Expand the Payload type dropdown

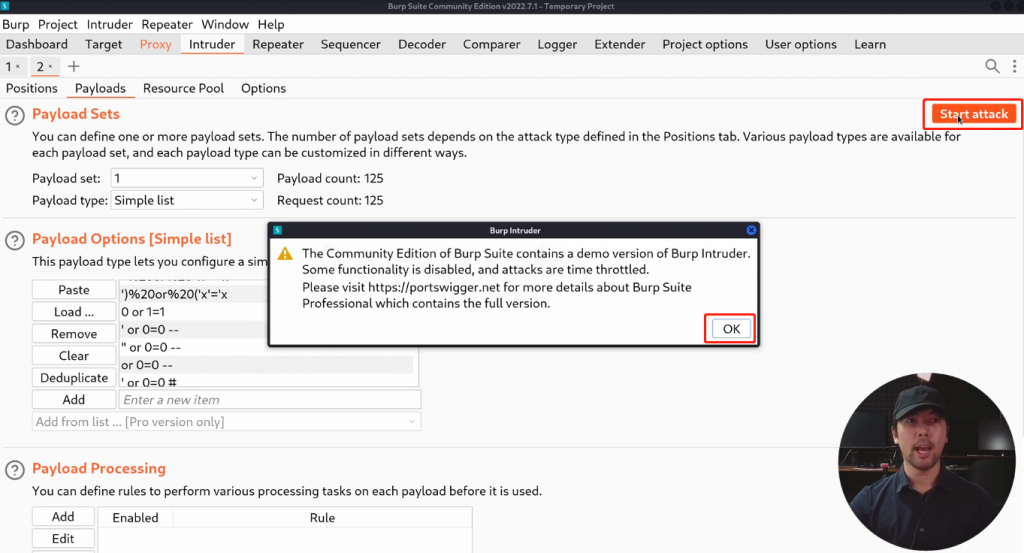click(187, 200)
